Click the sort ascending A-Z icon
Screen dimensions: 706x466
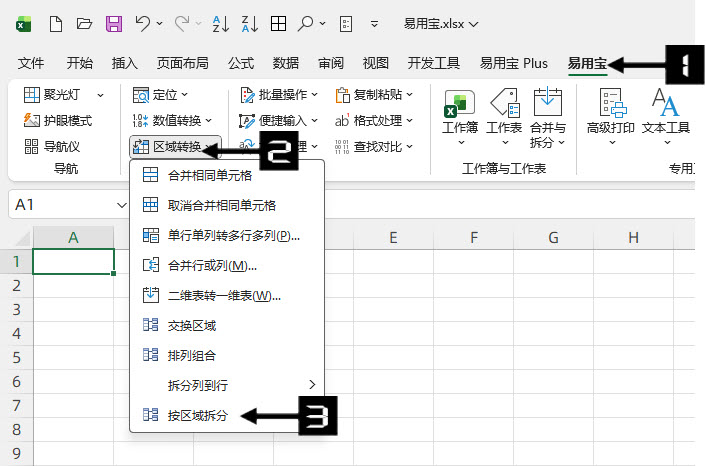click(x=219, y=23)
